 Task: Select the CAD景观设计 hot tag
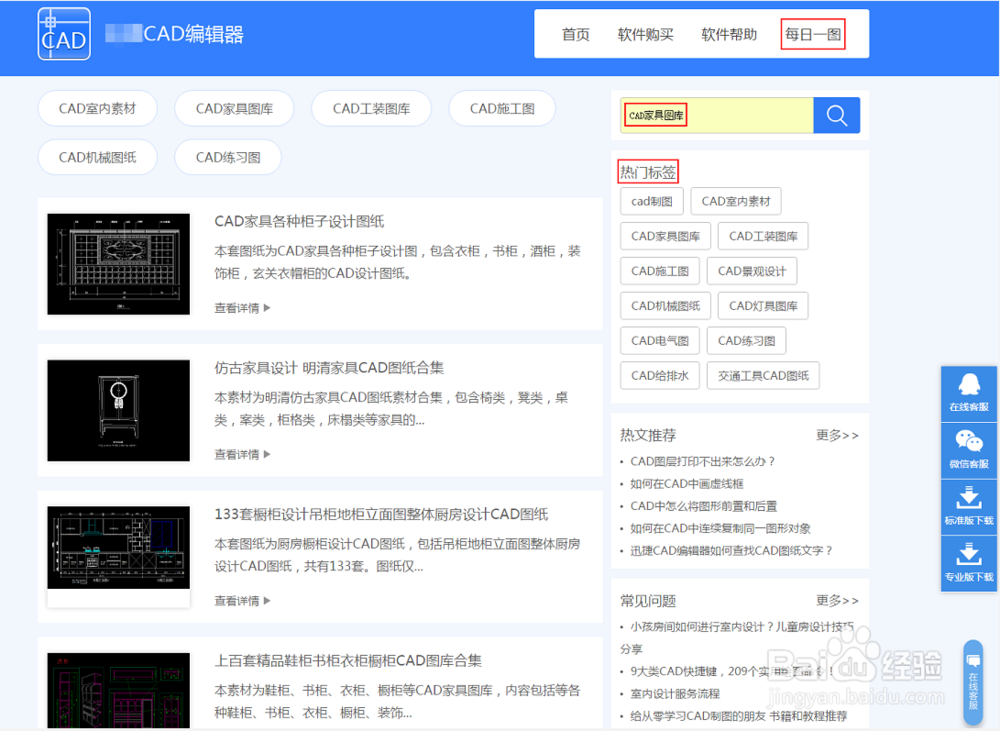click(752, 271)
